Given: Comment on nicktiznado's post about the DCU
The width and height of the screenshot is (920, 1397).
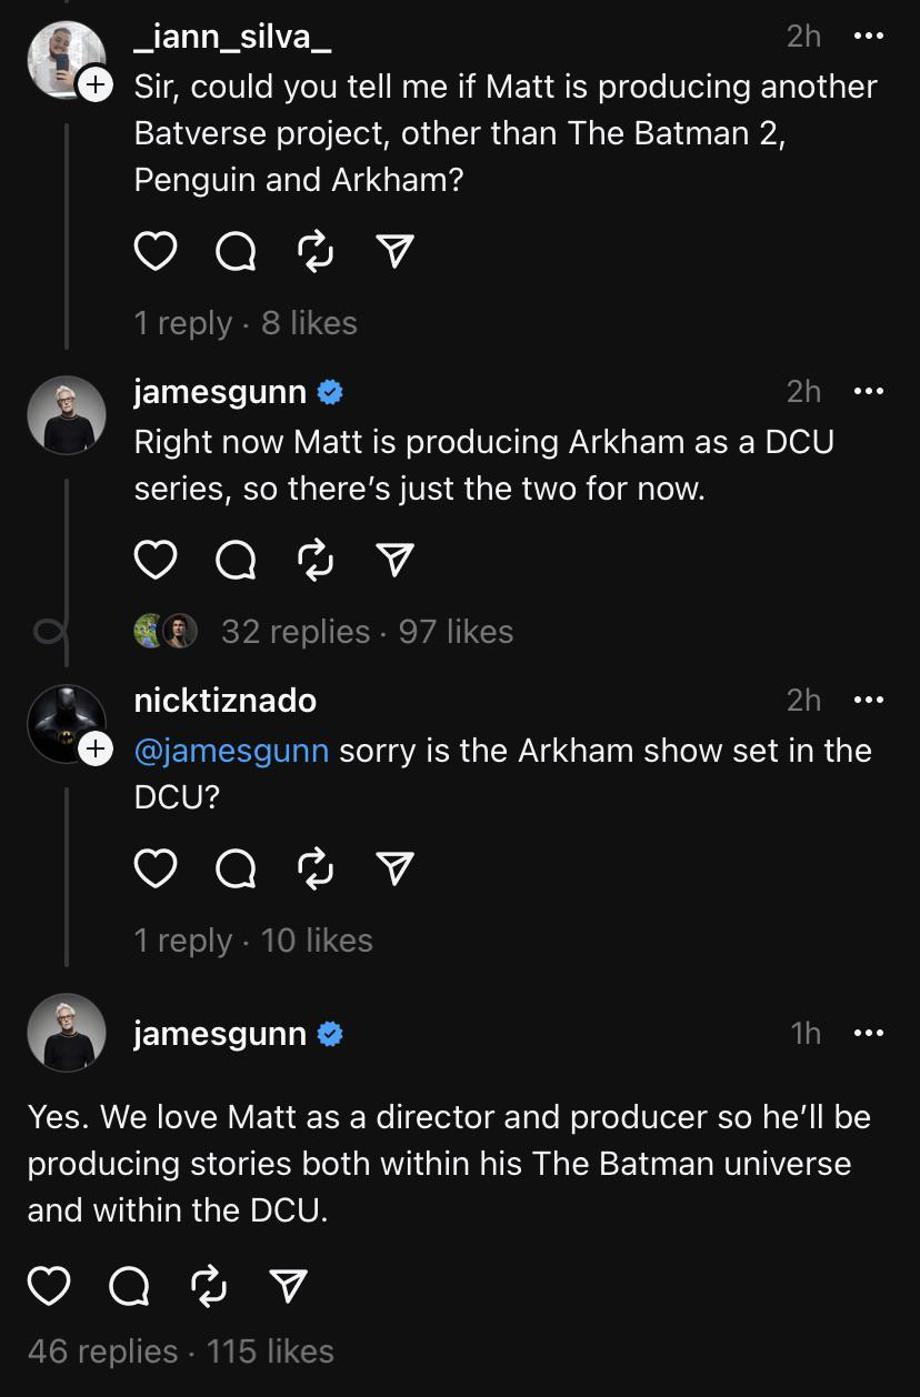Looking at the screenshot, I should [236, 869].
